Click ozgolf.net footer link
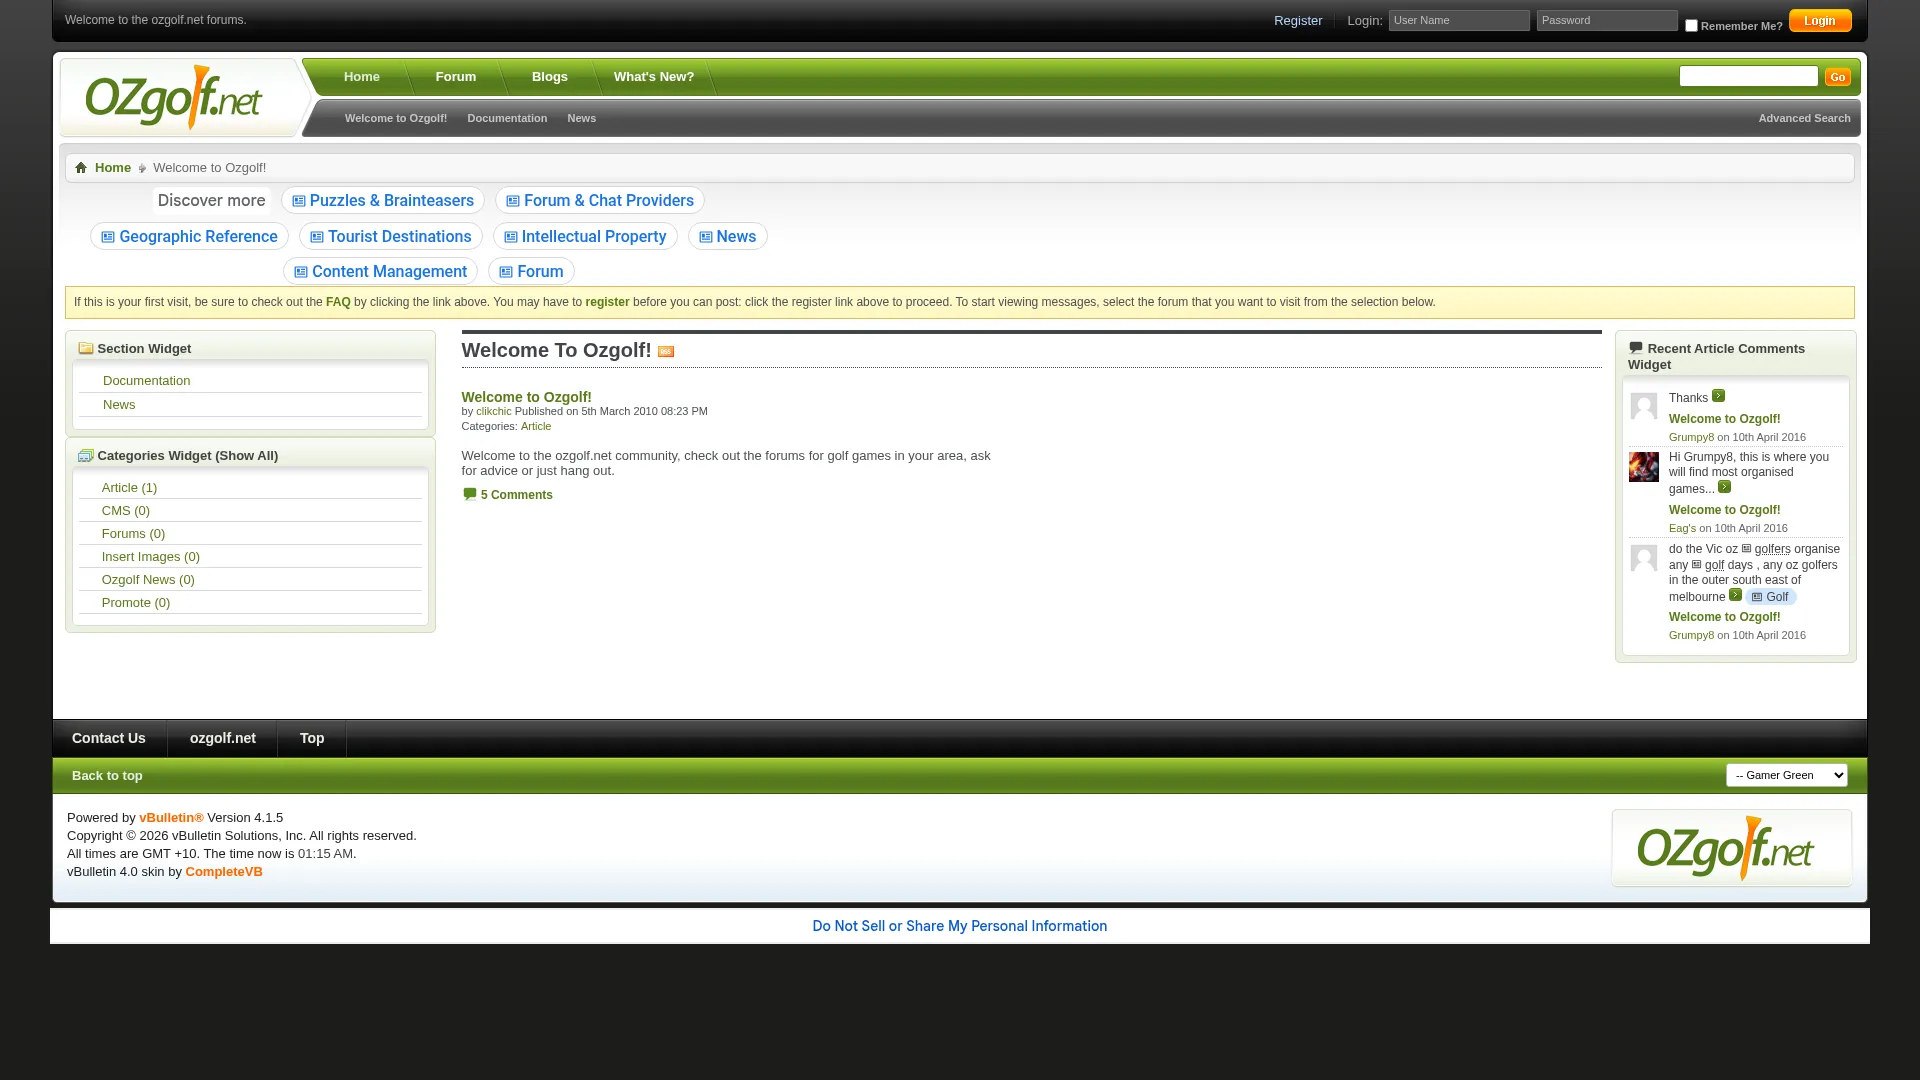 pos(222,738)
